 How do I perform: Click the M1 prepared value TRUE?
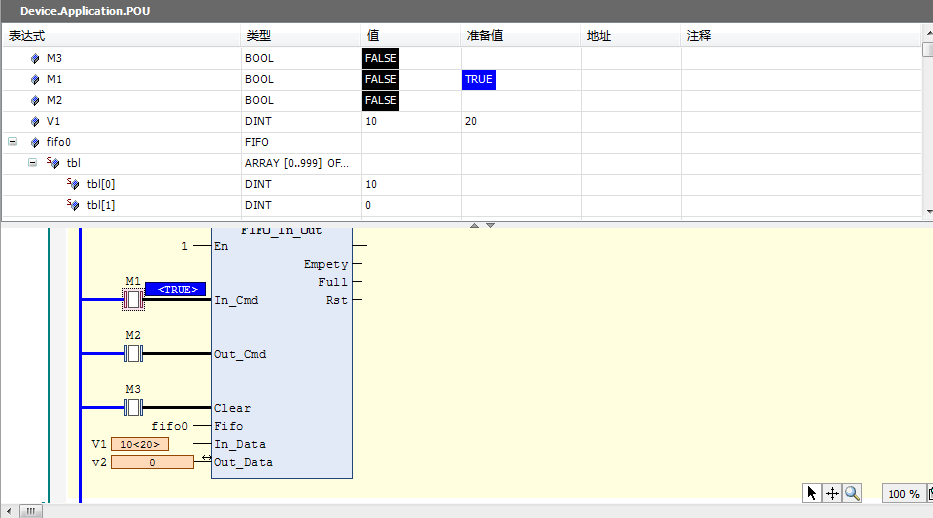point(479,79)
